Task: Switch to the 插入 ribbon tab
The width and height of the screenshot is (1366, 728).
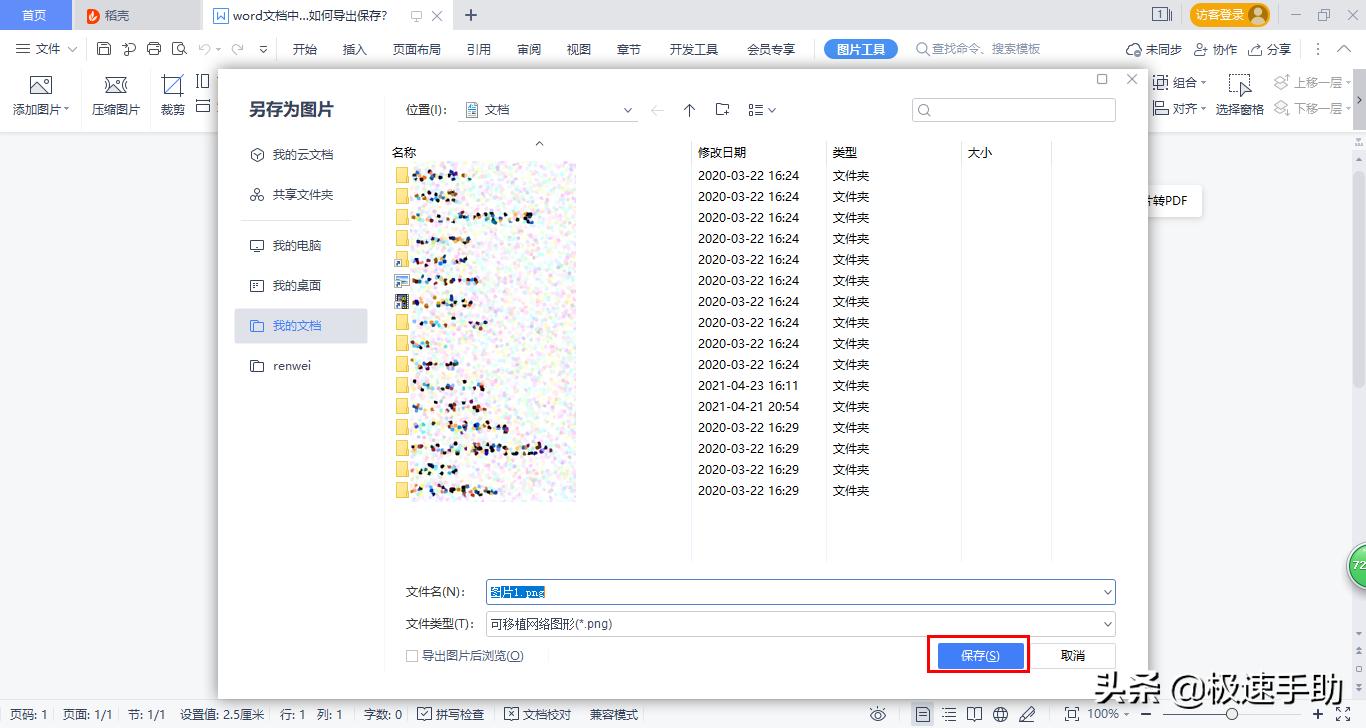Action: 354,48
